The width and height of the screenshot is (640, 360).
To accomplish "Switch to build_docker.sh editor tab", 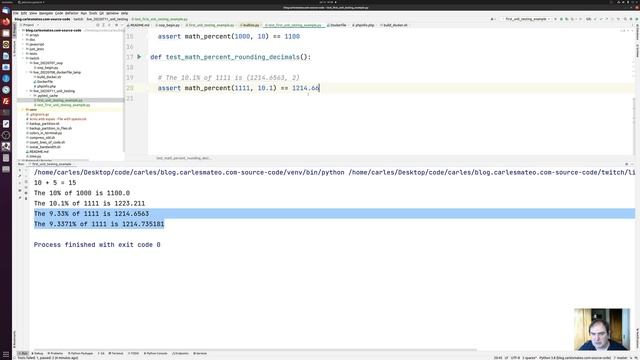I will [x=394, y=25].
